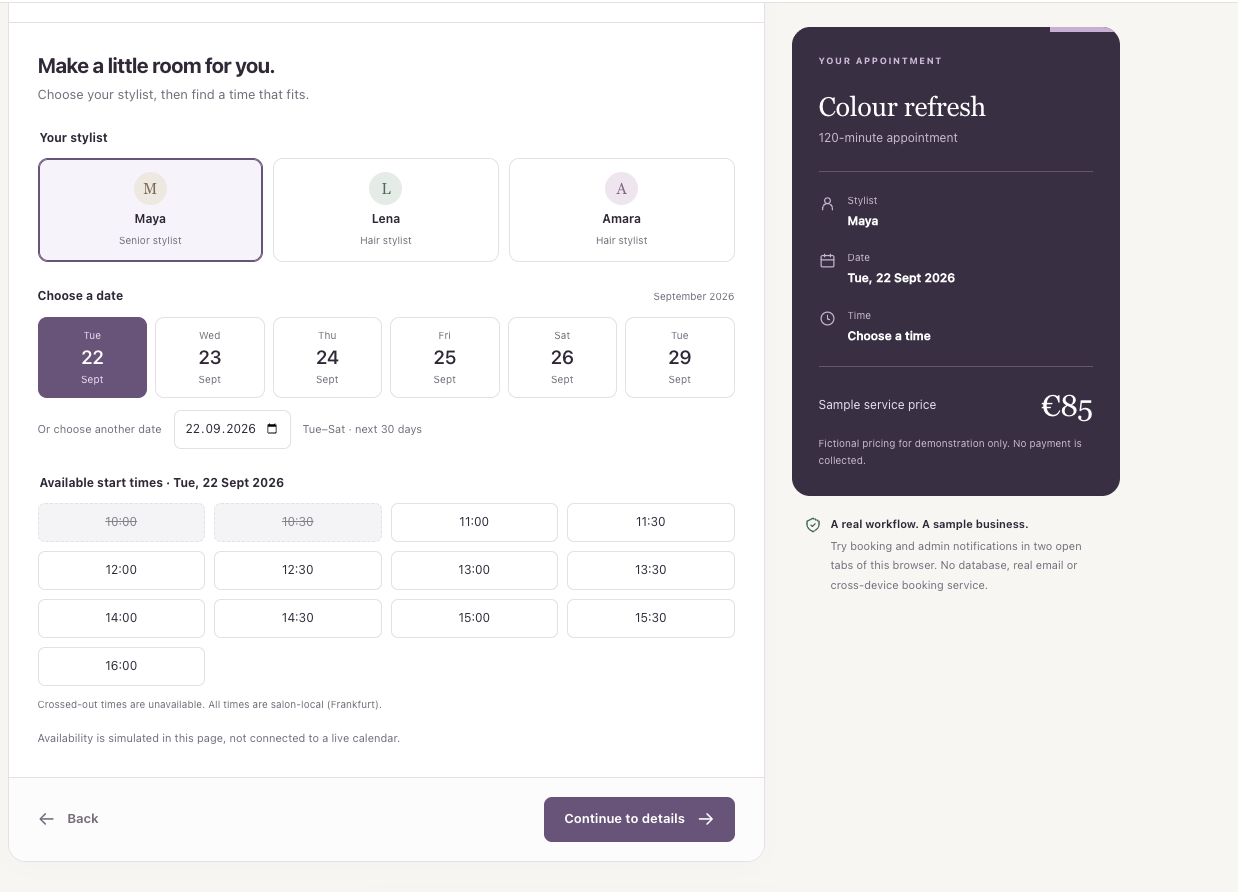Select Lena as your stylist
The height and width of the screenshot is (892, 1238).
(386, 210)
